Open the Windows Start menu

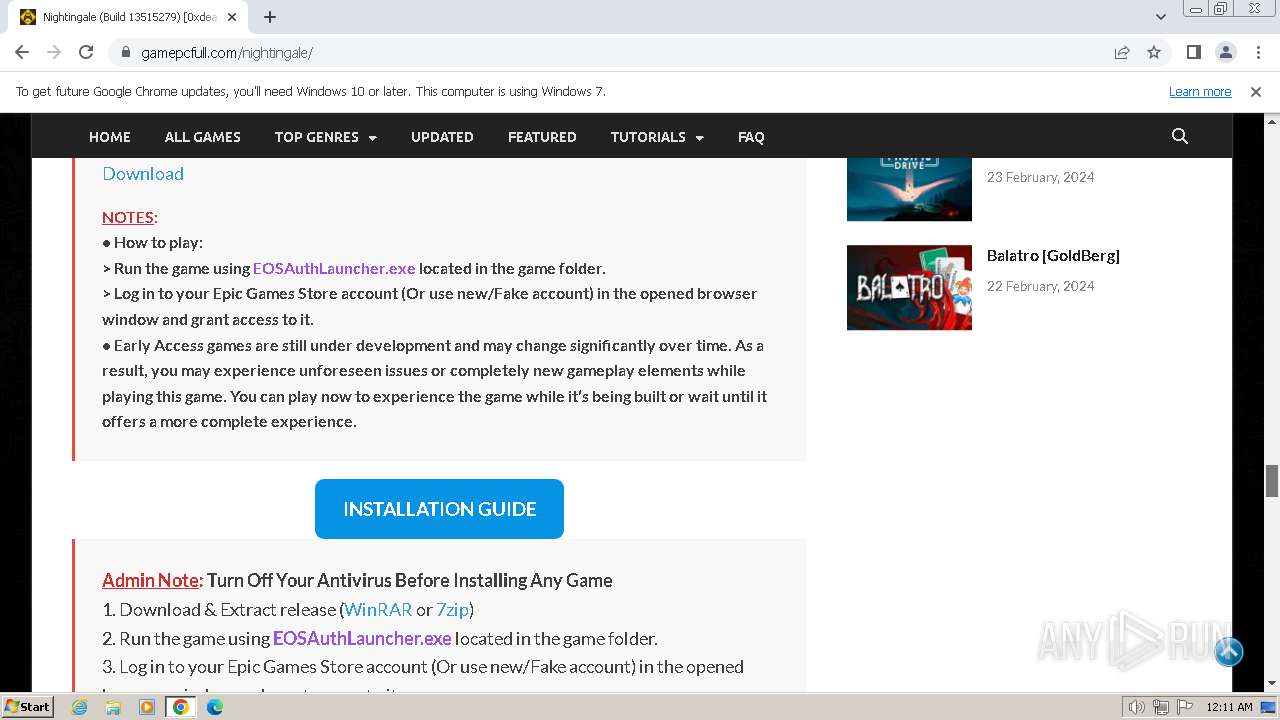(x=28, y=707)
